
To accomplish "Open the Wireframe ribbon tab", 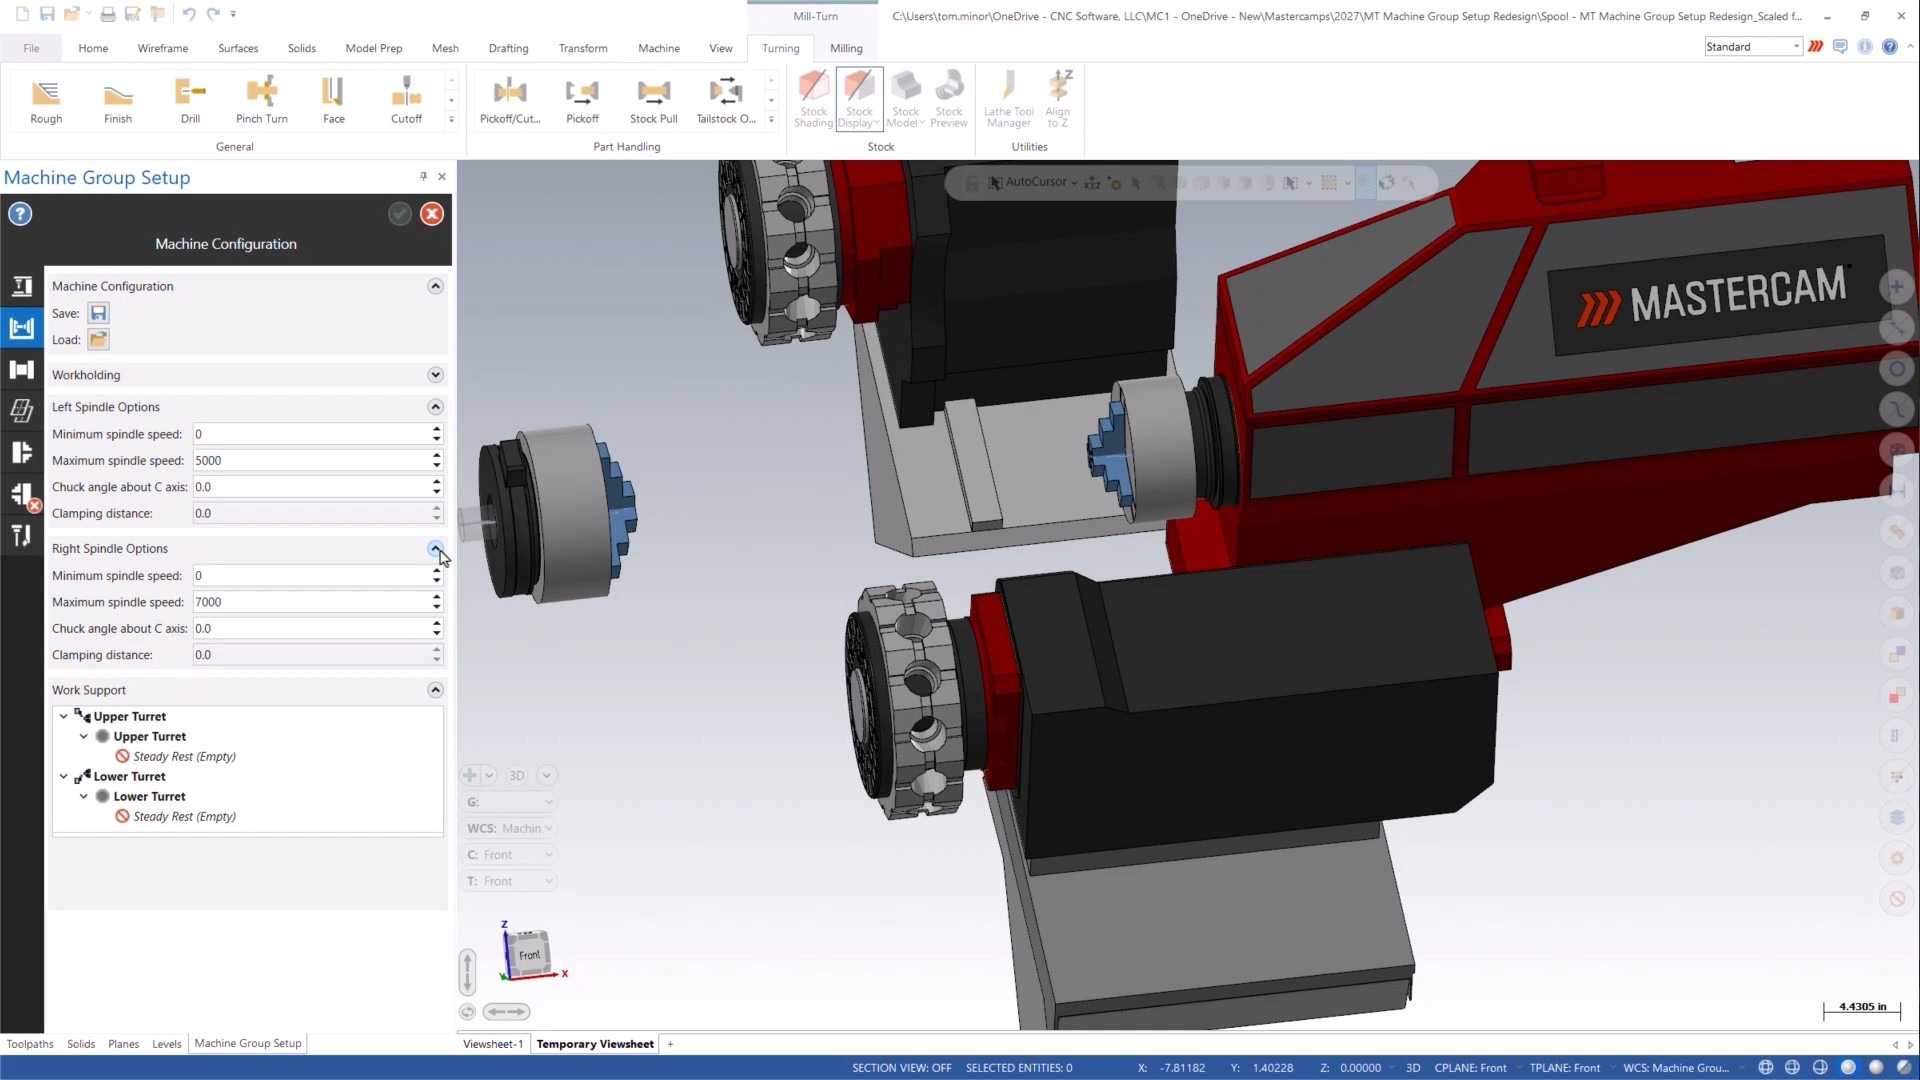I will point(163,48).
